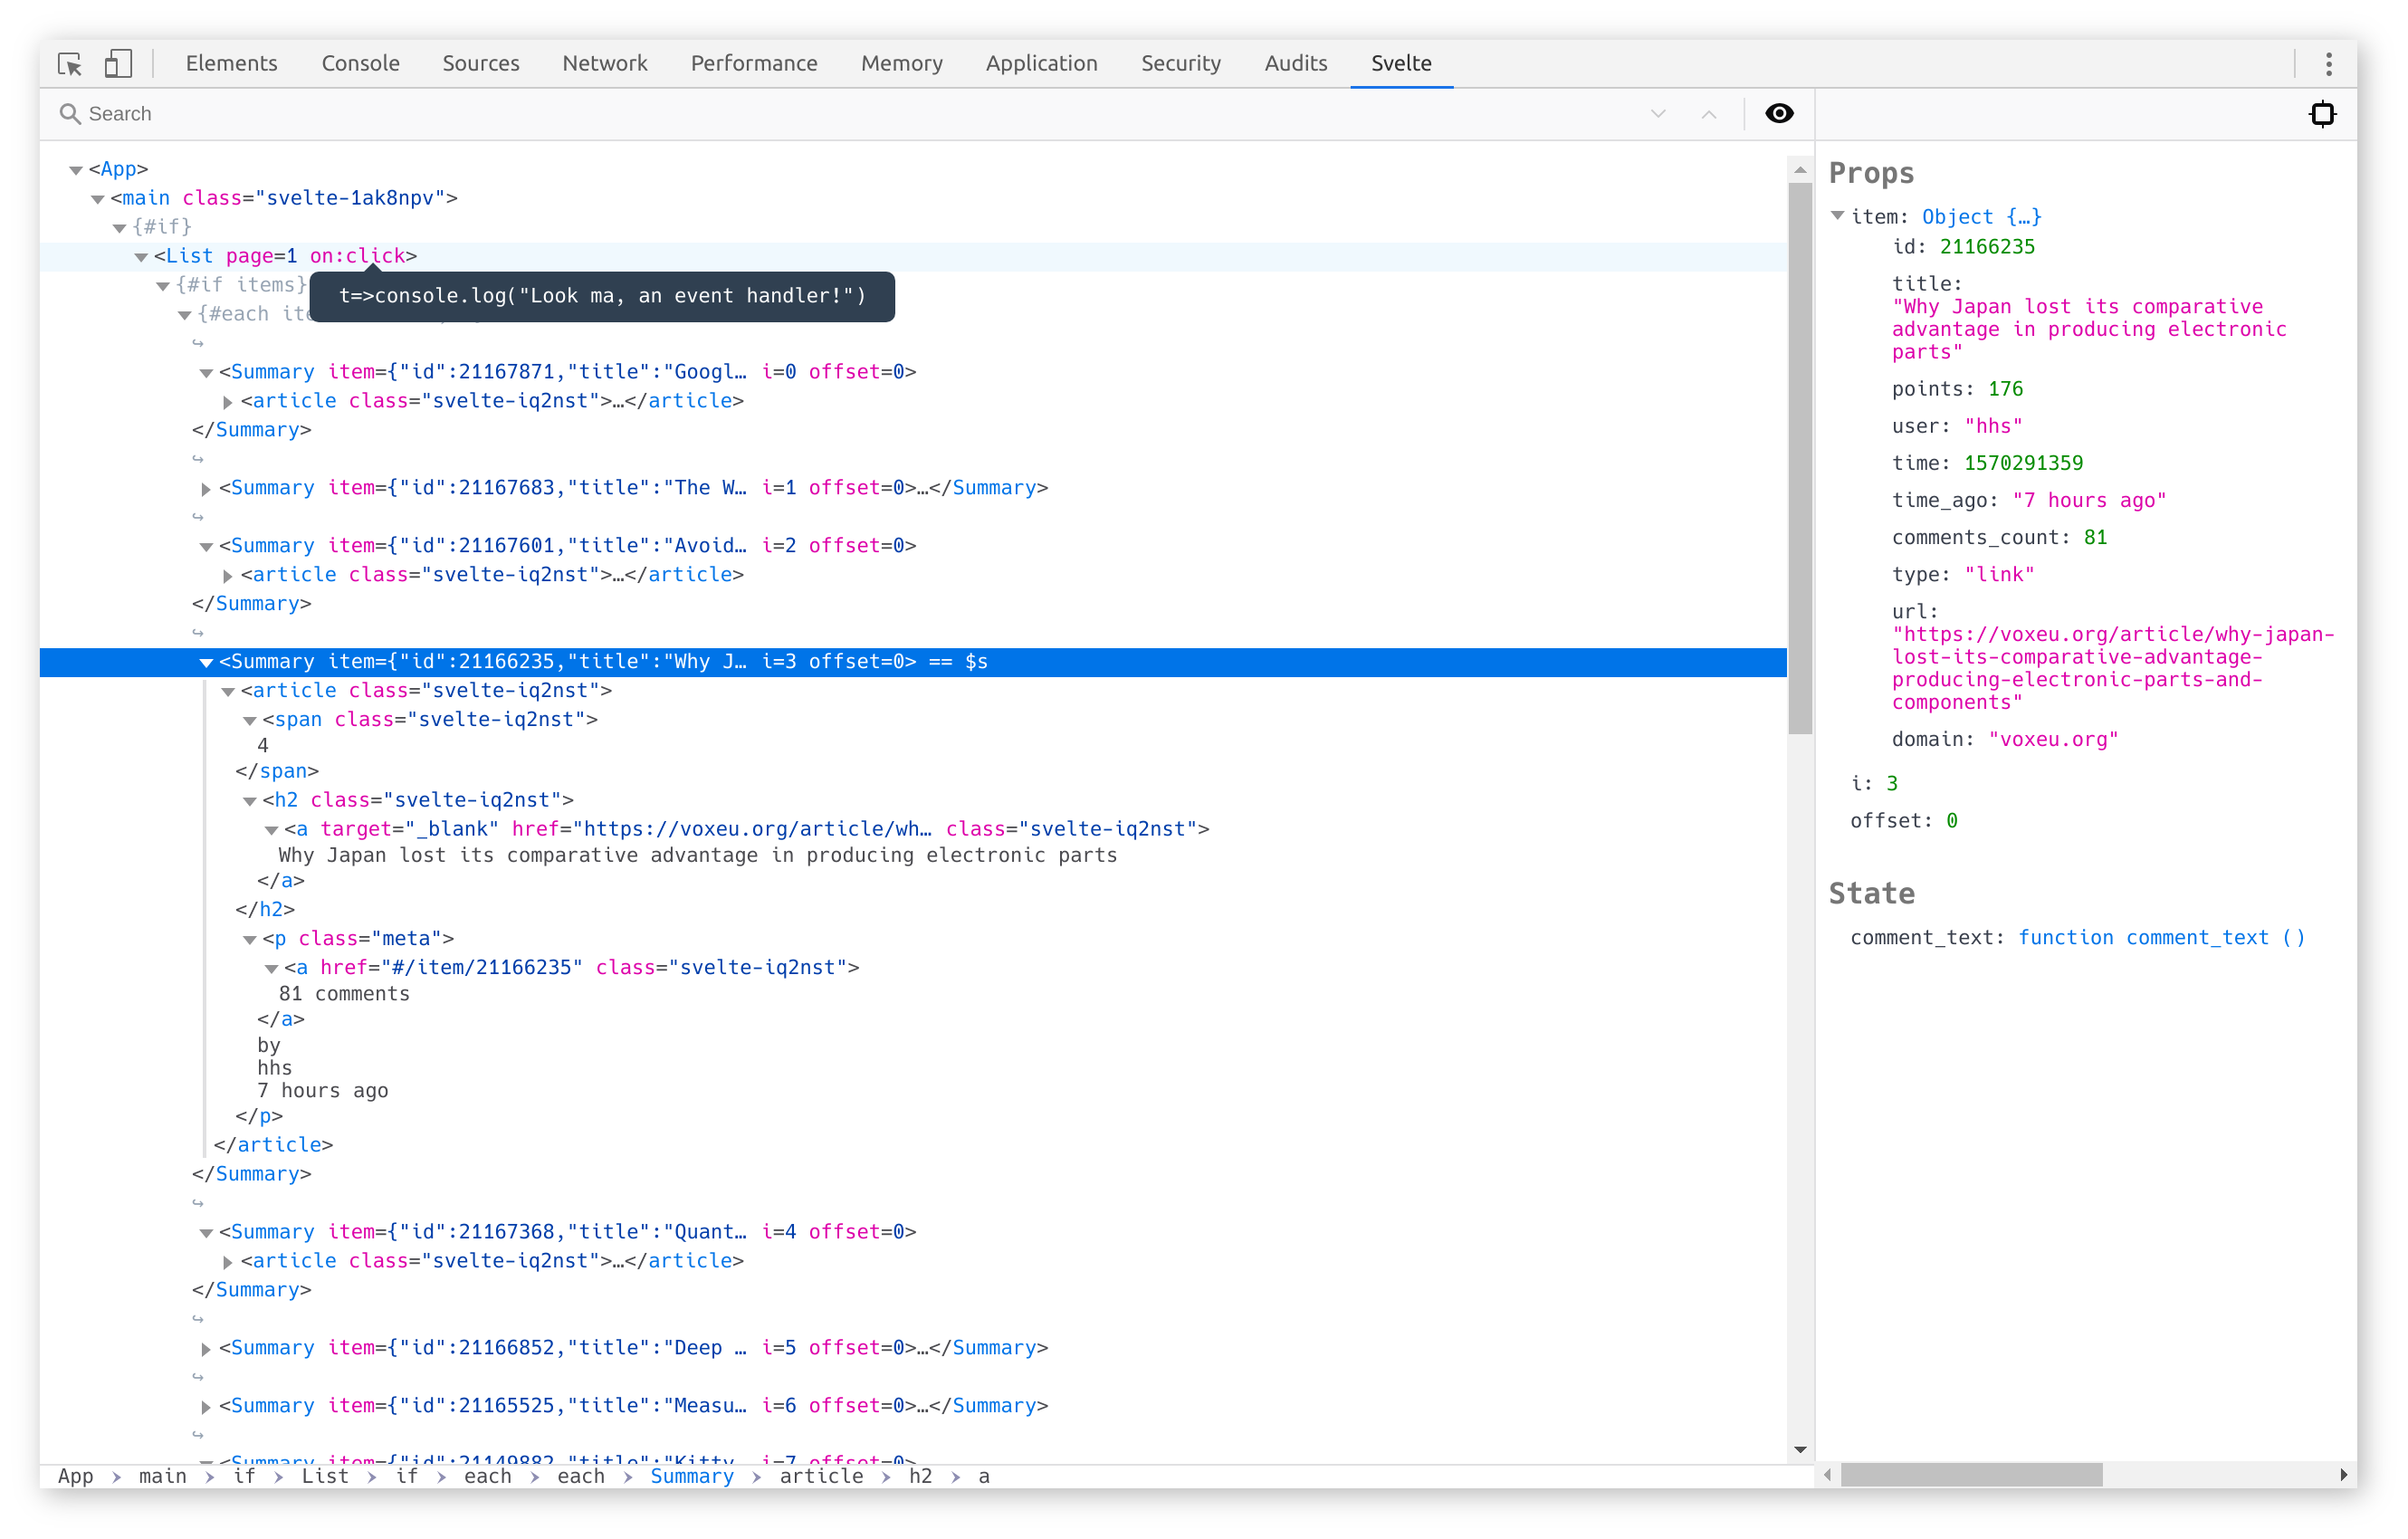Toggle the device toolbar icon
The width and height of the screenshot is (2408, 1539).
[x=118, y=63]
